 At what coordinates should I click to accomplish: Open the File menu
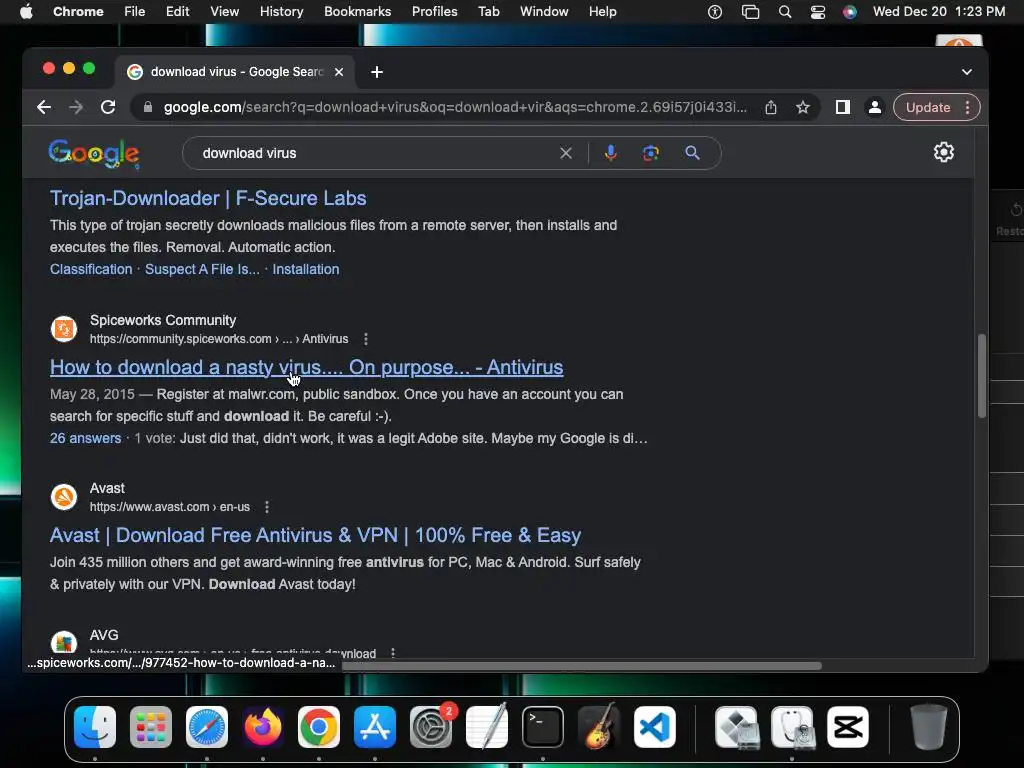pos(135,12)
